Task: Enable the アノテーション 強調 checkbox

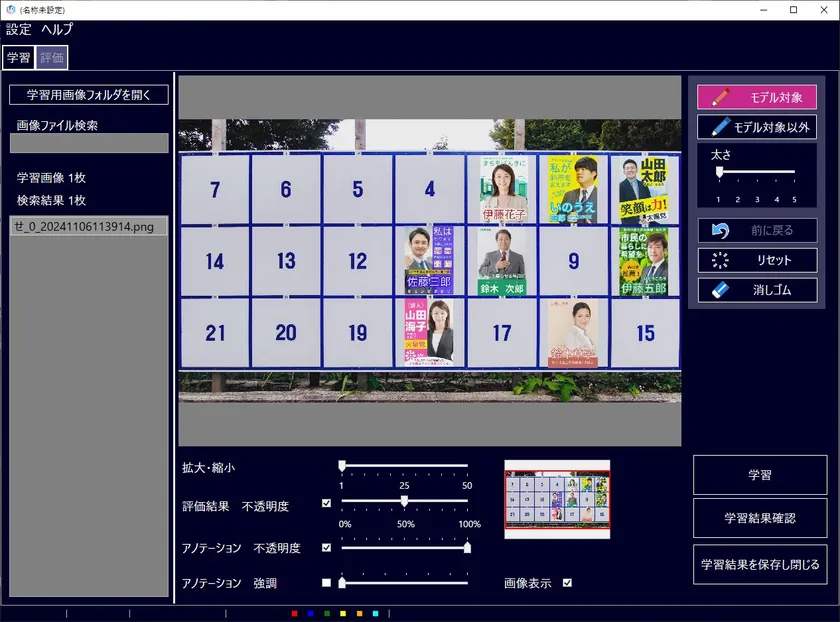Action: click(x=327, y=580)
